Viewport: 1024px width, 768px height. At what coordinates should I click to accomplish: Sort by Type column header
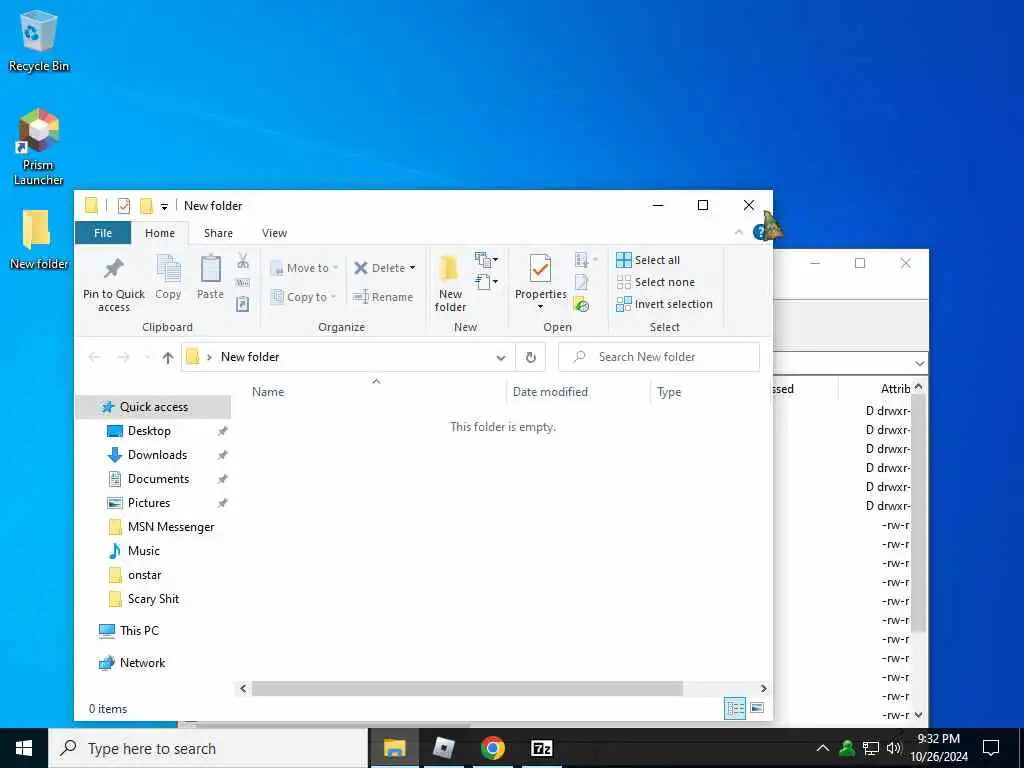[711, 392]
